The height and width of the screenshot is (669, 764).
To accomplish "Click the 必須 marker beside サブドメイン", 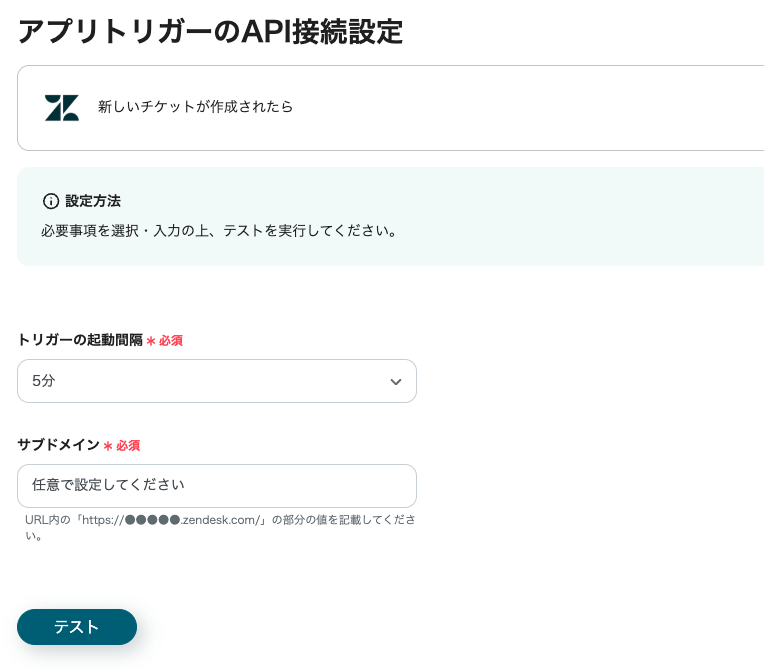I will pyautogui.click(x=128, y=446).
